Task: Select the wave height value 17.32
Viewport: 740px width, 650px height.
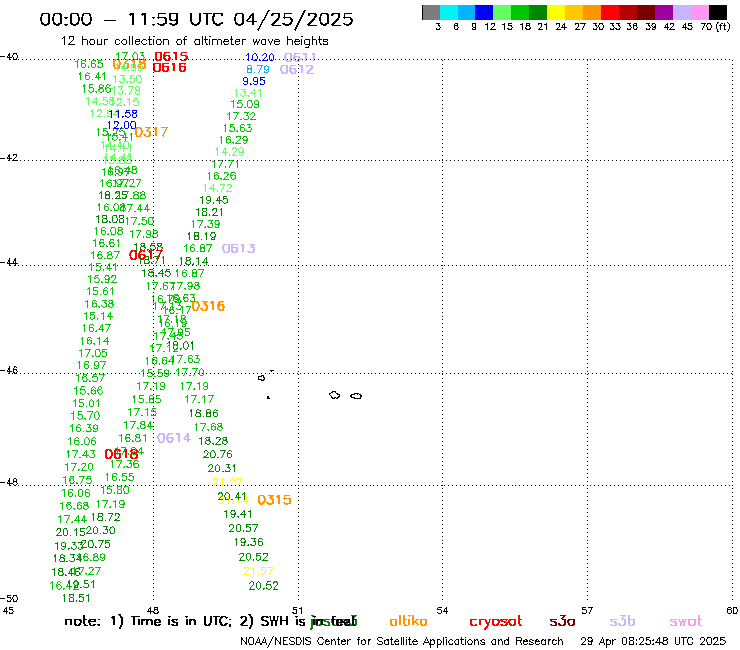Action: pos(241,116)
